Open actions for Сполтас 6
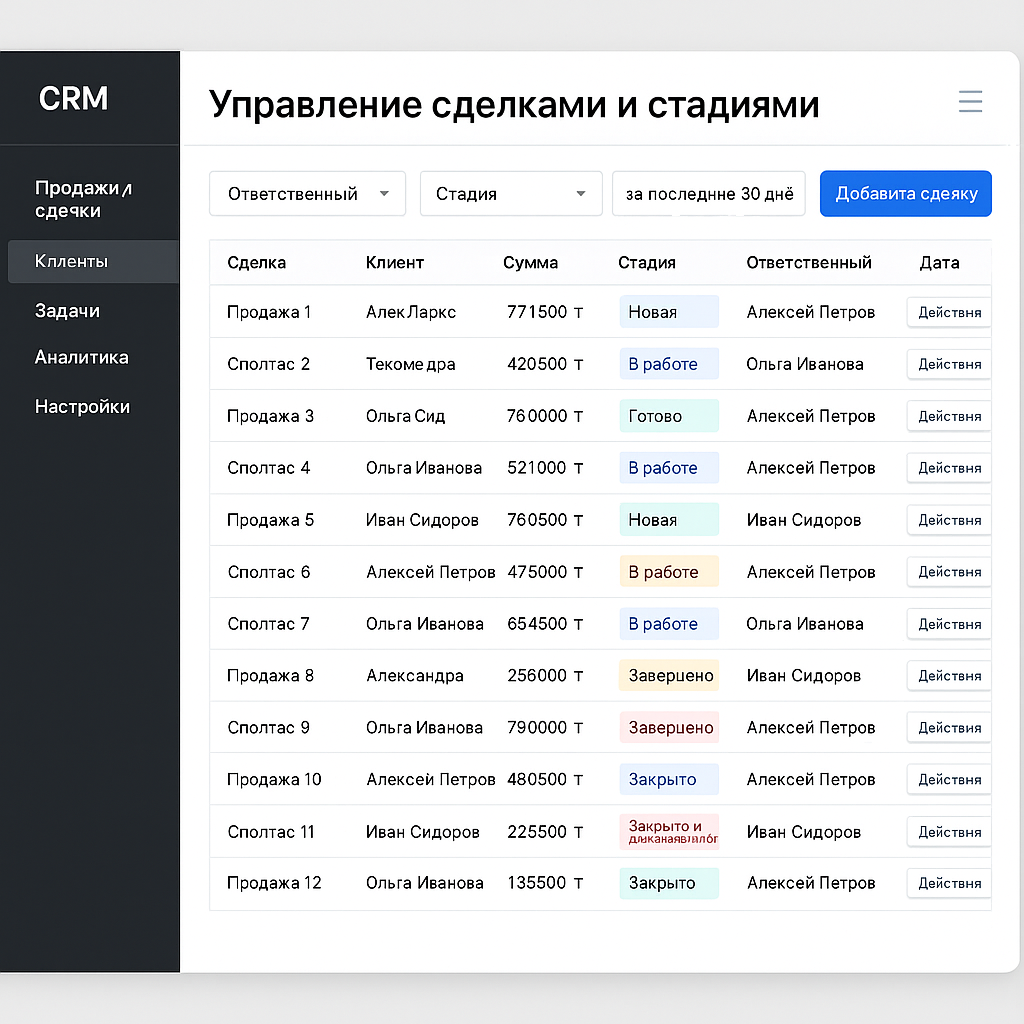 tap(949, 572)
